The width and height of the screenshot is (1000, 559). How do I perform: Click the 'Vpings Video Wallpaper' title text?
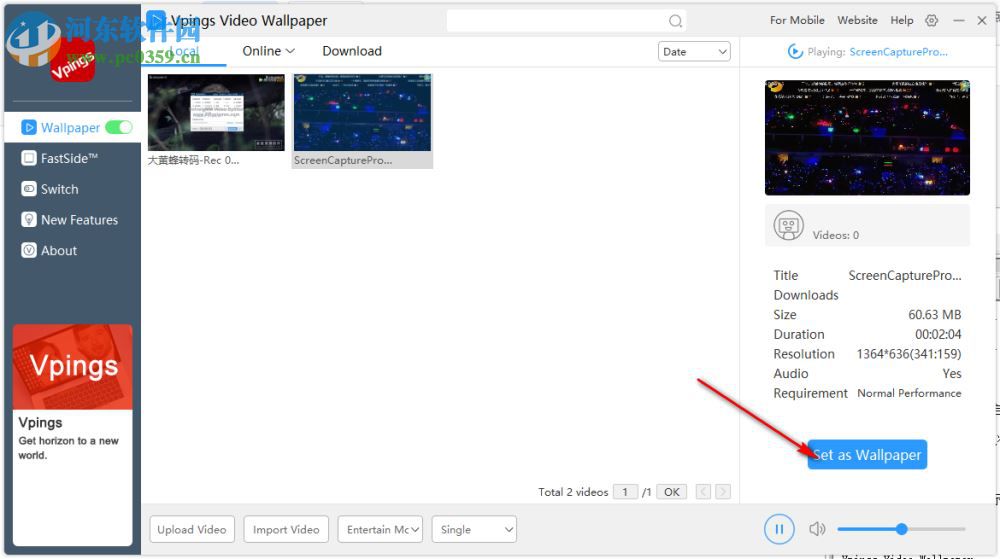(249, 20)
